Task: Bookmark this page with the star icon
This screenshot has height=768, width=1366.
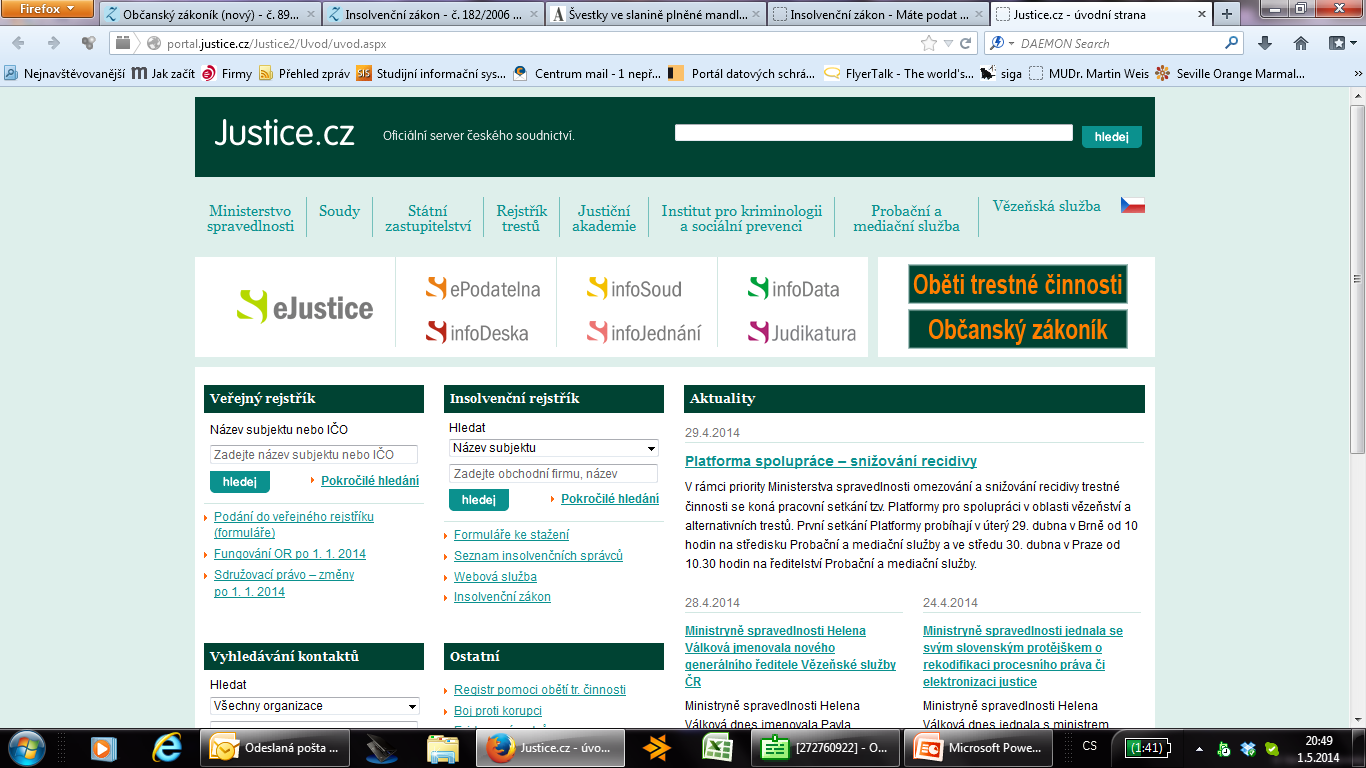Action: click(929, 43)
